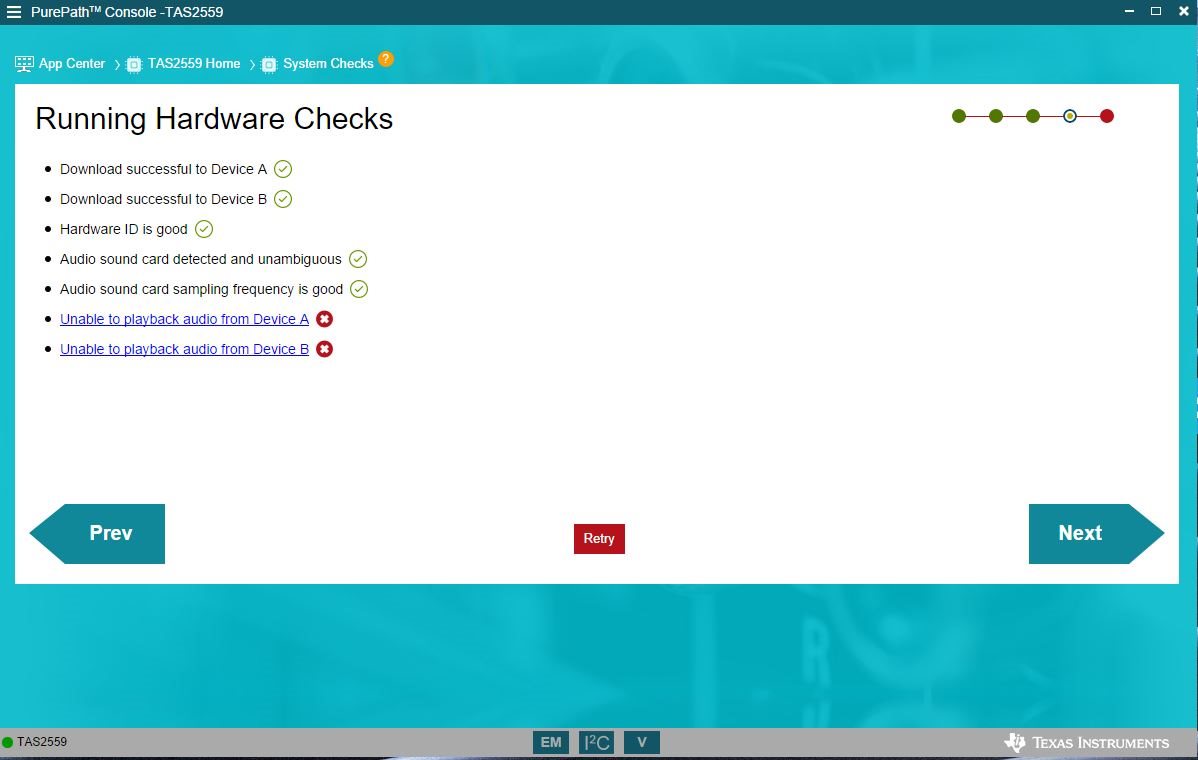Click the System Checks chip icon

269,65
